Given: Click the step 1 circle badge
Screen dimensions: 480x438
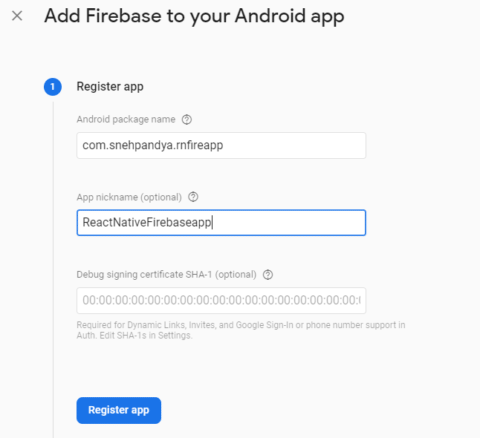Looking at the screenshot, I should click(x=53, y=87).
